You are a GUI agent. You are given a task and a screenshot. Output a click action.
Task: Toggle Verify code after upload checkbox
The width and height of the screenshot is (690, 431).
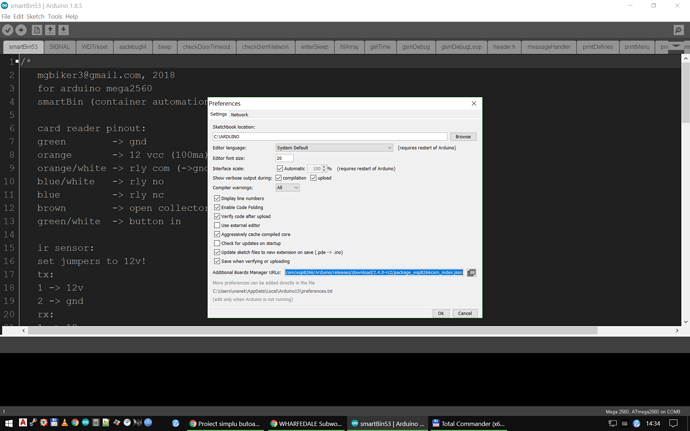point(217,216)
